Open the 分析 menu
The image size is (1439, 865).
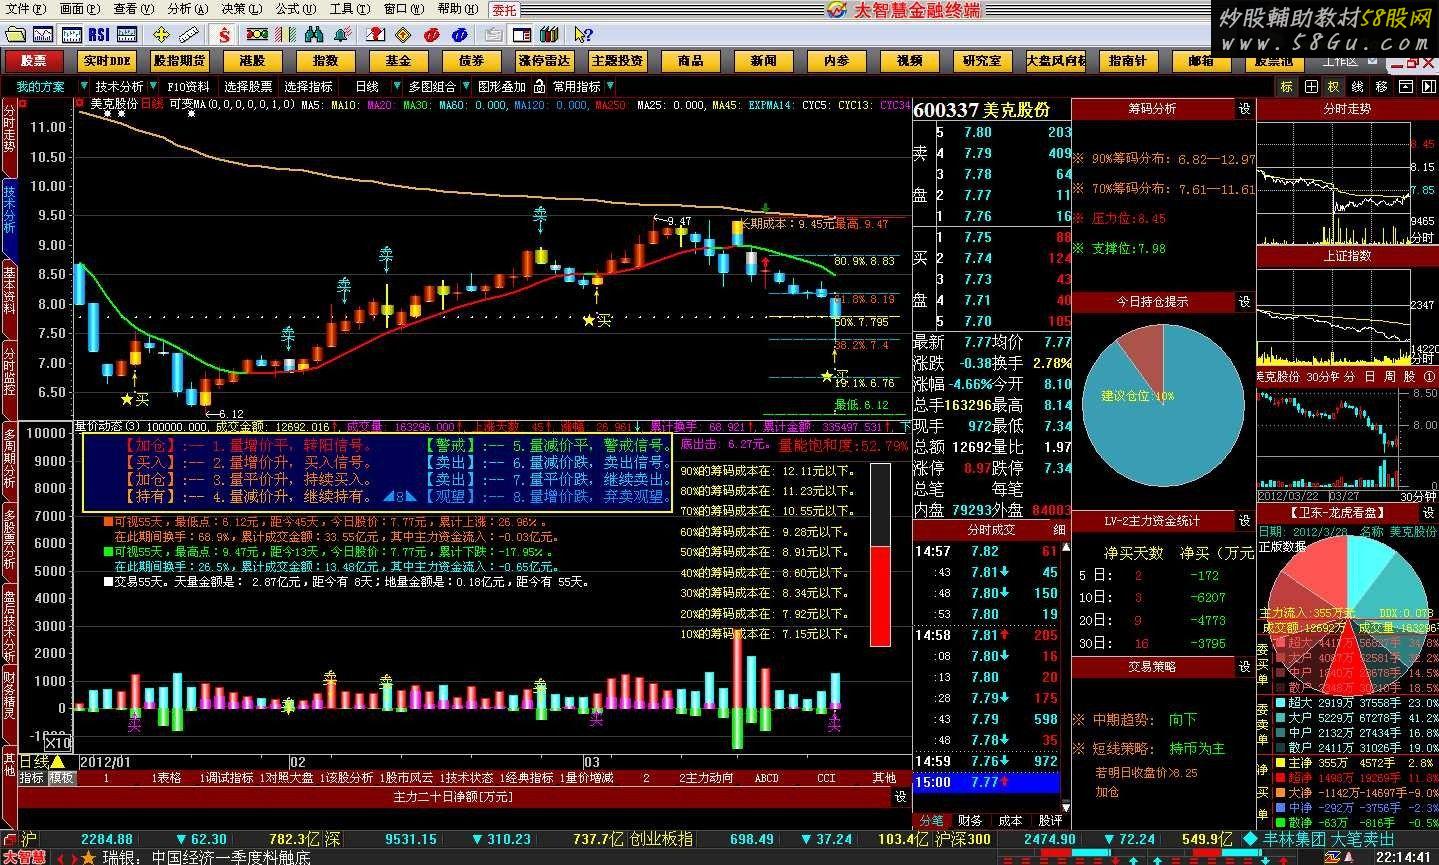[x=188, y=8]
